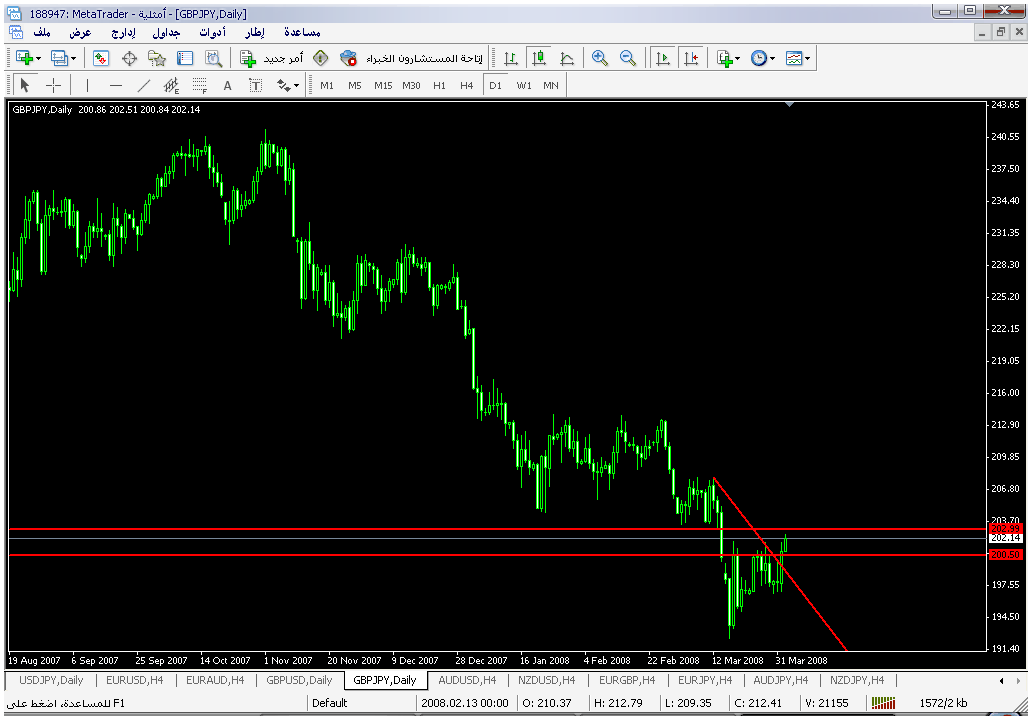Switch to USDJPY,Daily chart tab
Screen dimensions: 1032x716
coord(51,680)
